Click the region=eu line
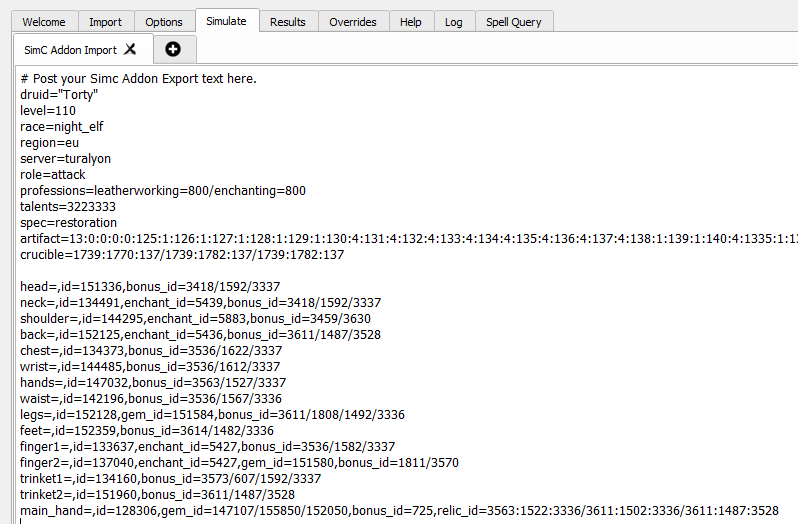The width and height of the screenshot is (798, 524). pyautogui.click(x=49, y=142)
